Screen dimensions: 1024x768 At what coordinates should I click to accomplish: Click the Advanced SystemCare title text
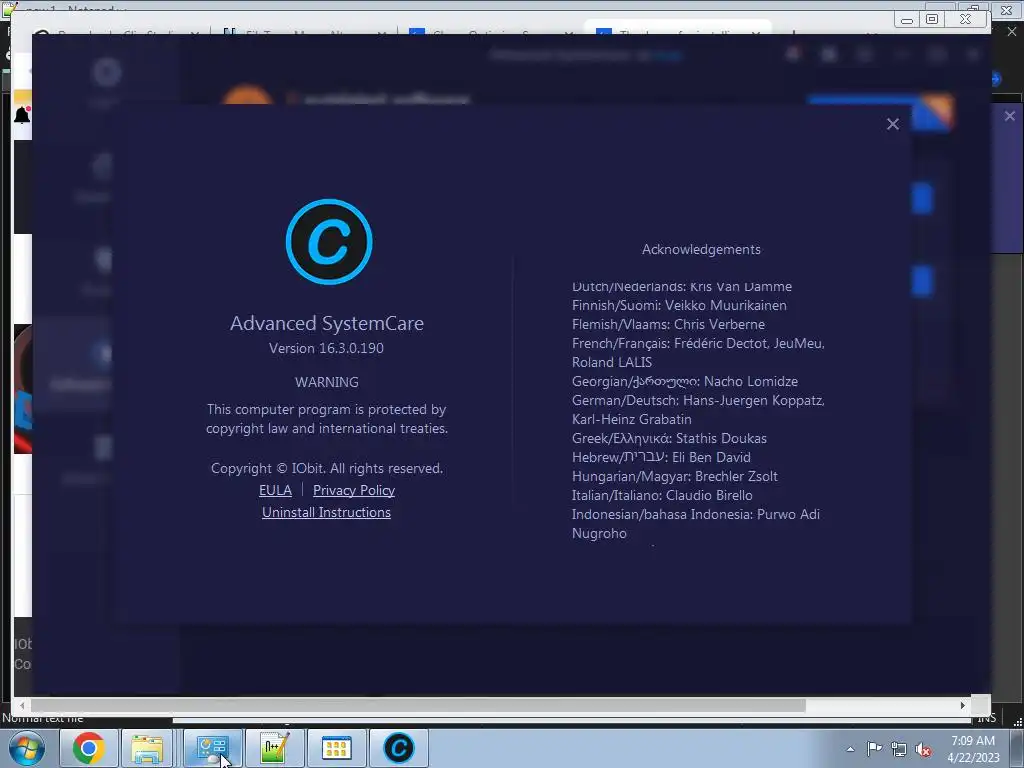(327, 323)
